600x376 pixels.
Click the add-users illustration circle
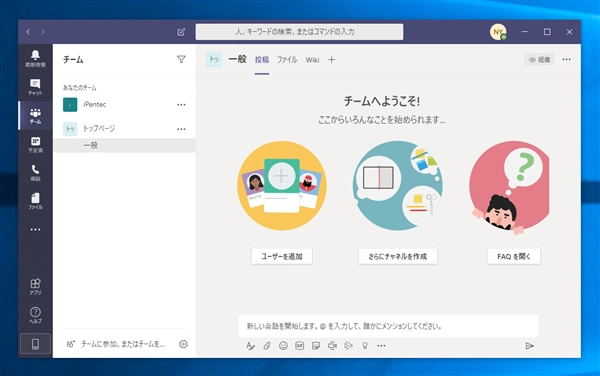(282, 186)
